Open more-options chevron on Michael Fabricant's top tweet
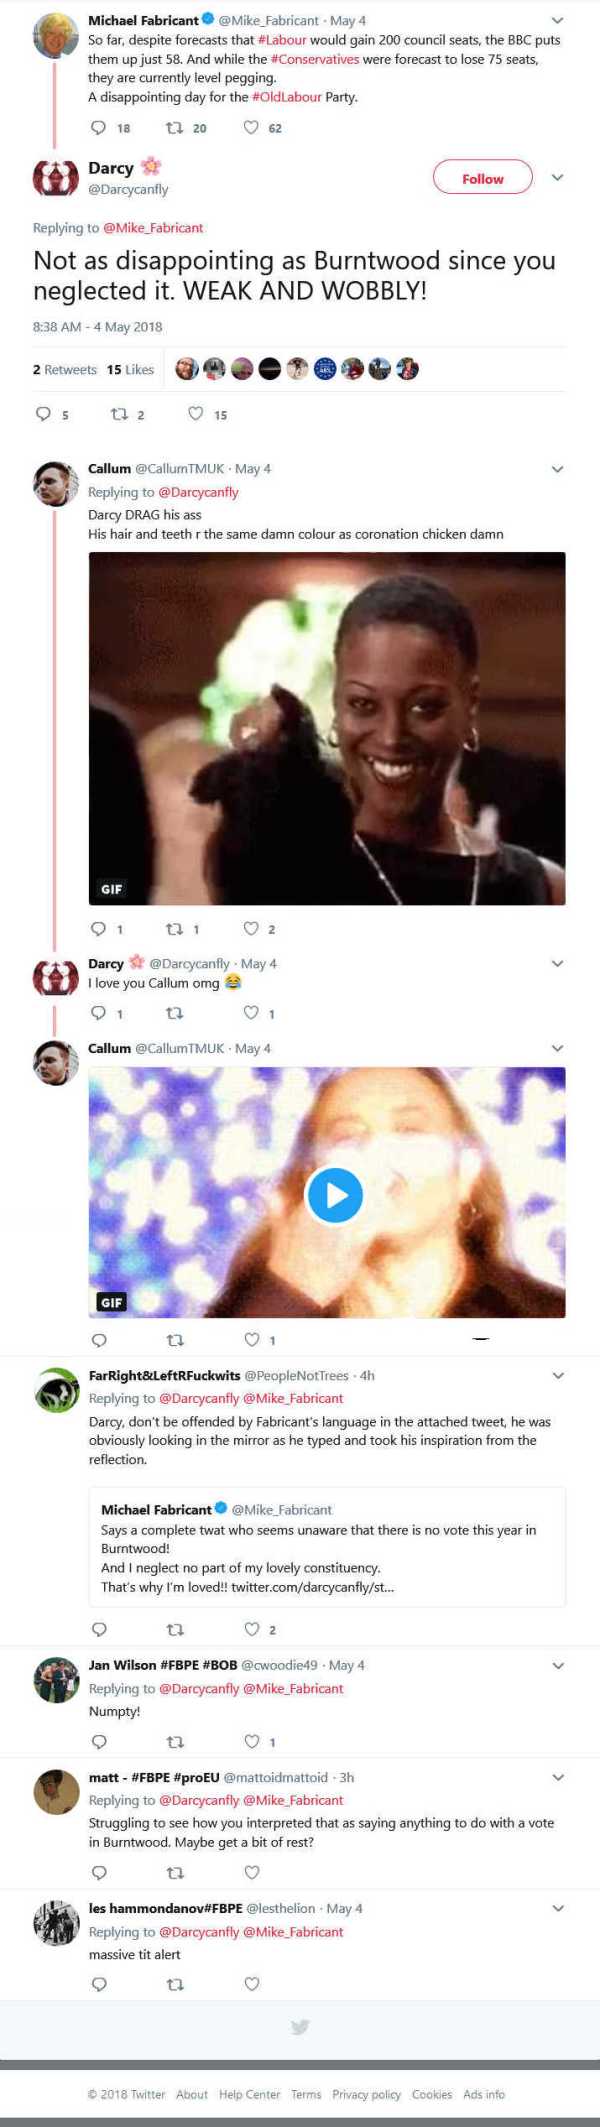This screenshot has height=2127, width=600. pyautogui.click(x=558, y=20)
